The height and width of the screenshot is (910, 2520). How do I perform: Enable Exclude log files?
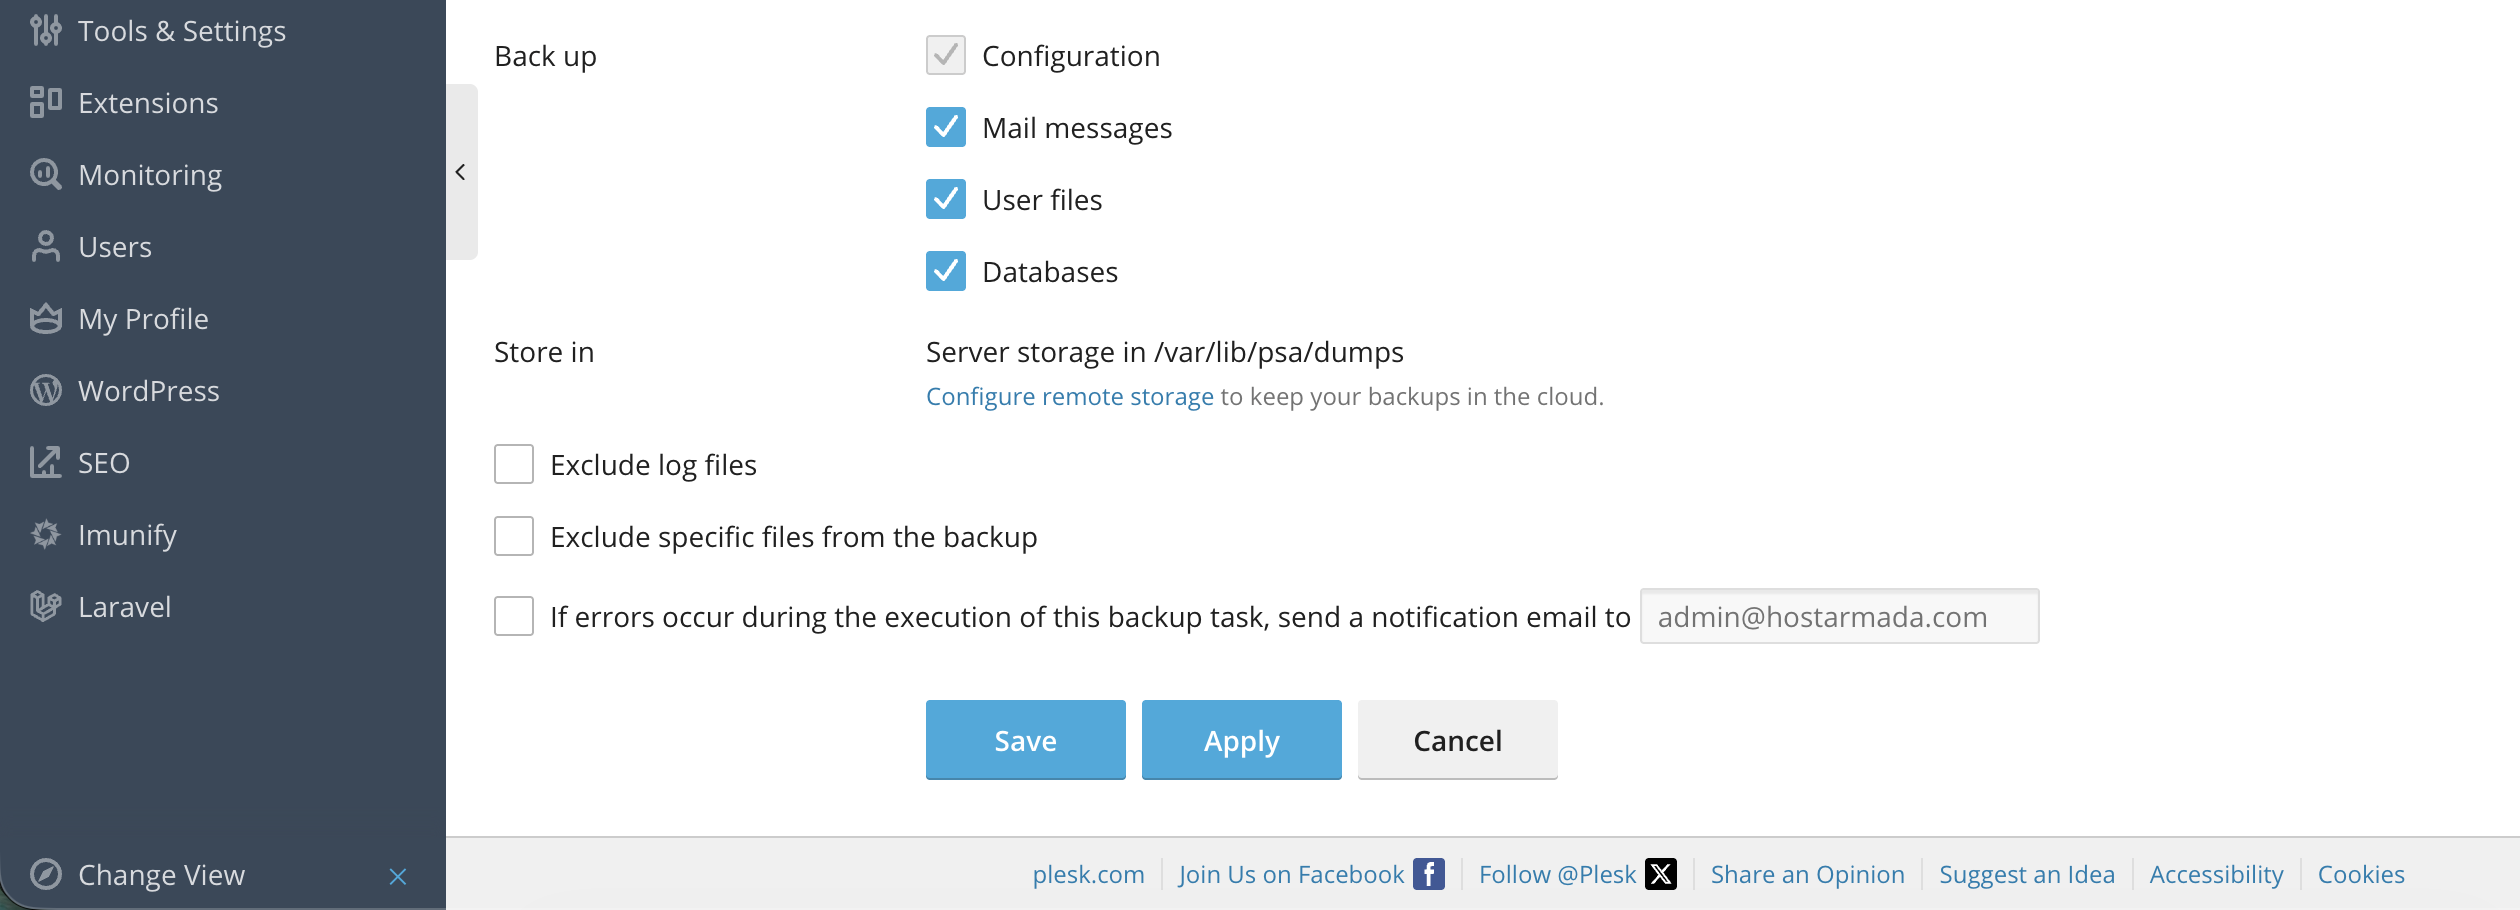(514, 465)
